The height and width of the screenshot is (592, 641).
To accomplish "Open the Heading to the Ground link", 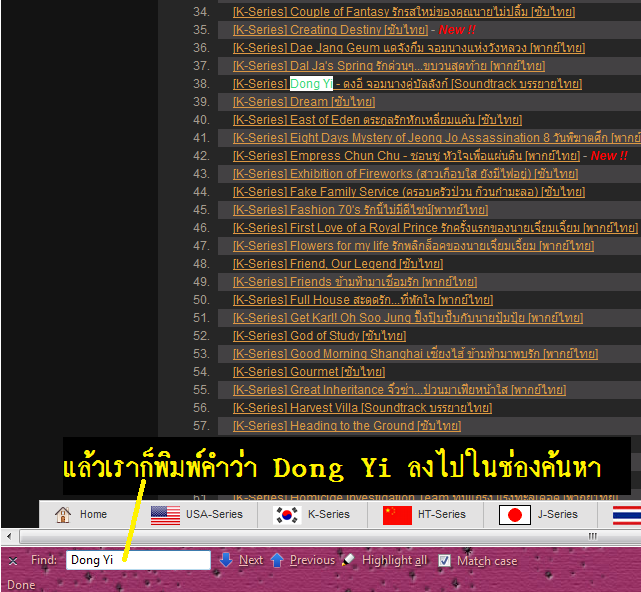I will coord(347,426).
